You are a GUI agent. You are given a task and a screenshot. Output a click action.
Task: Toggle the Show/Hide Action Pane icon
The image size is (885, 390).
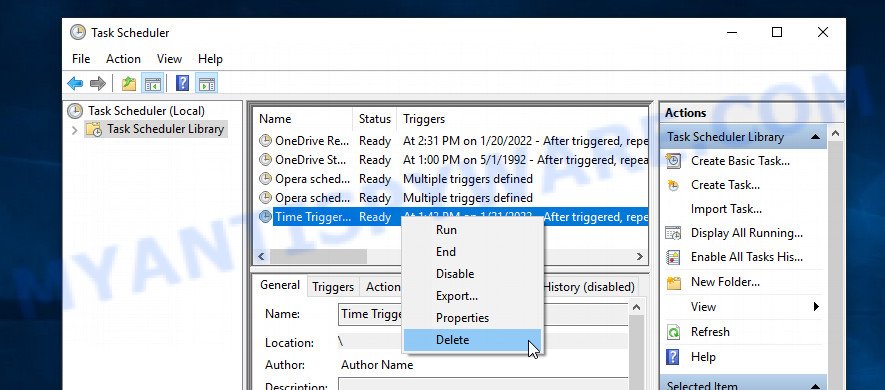(x=207, y=84)
